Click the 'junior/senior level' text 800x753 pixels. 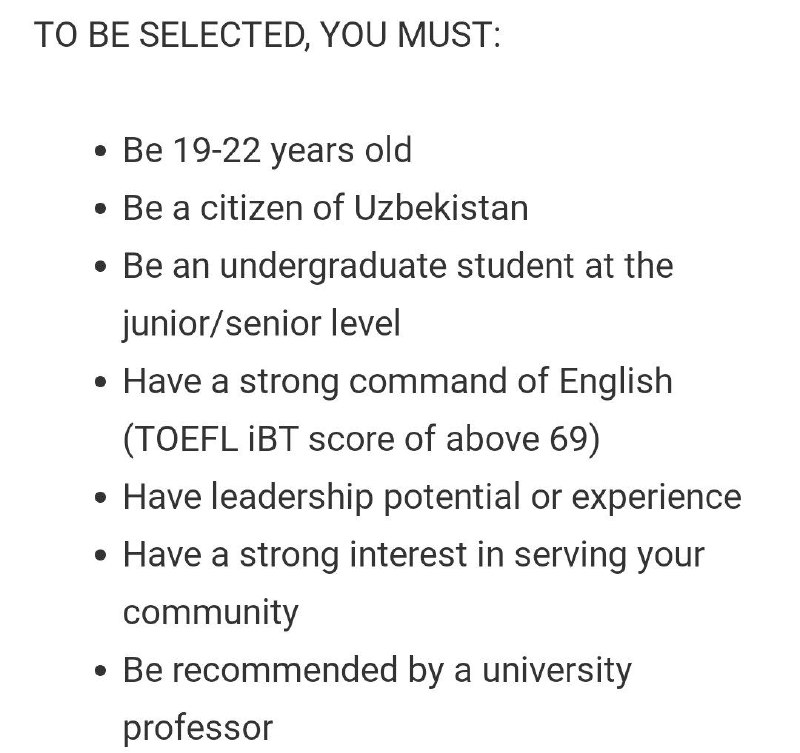262,324
